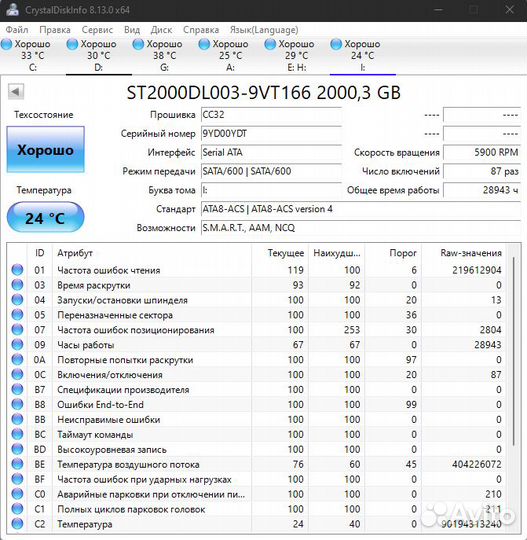Click the ID column header
The height and width of the screenshot is (540, 527).
click(x=40, y=253)
